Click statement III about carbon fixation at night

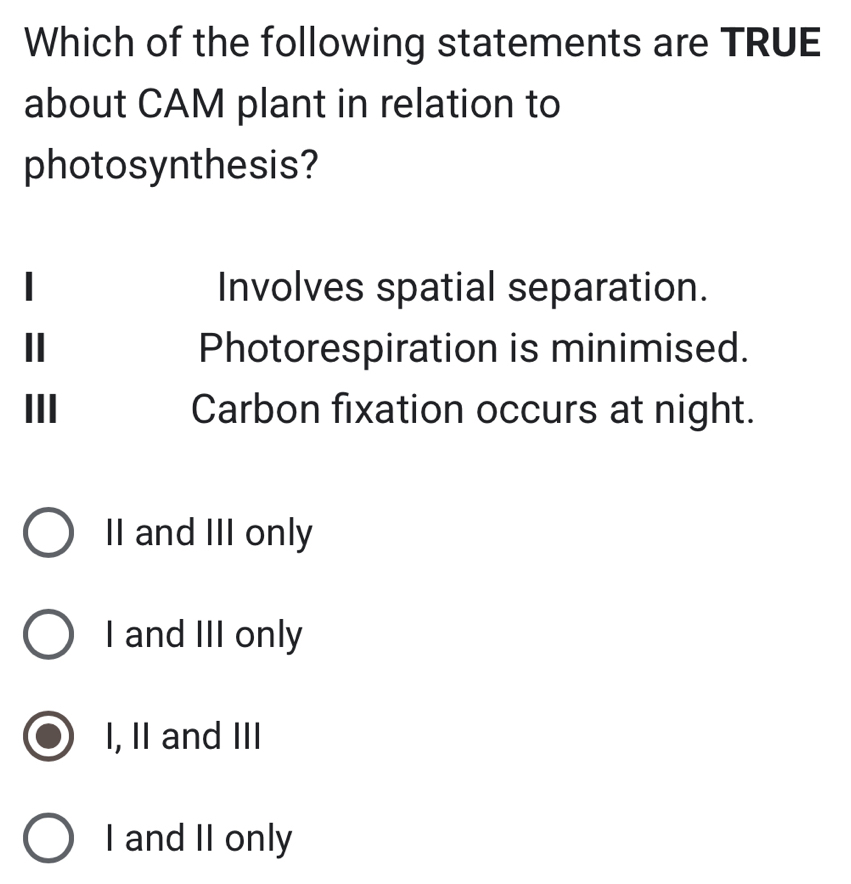[x=470, y=409]
